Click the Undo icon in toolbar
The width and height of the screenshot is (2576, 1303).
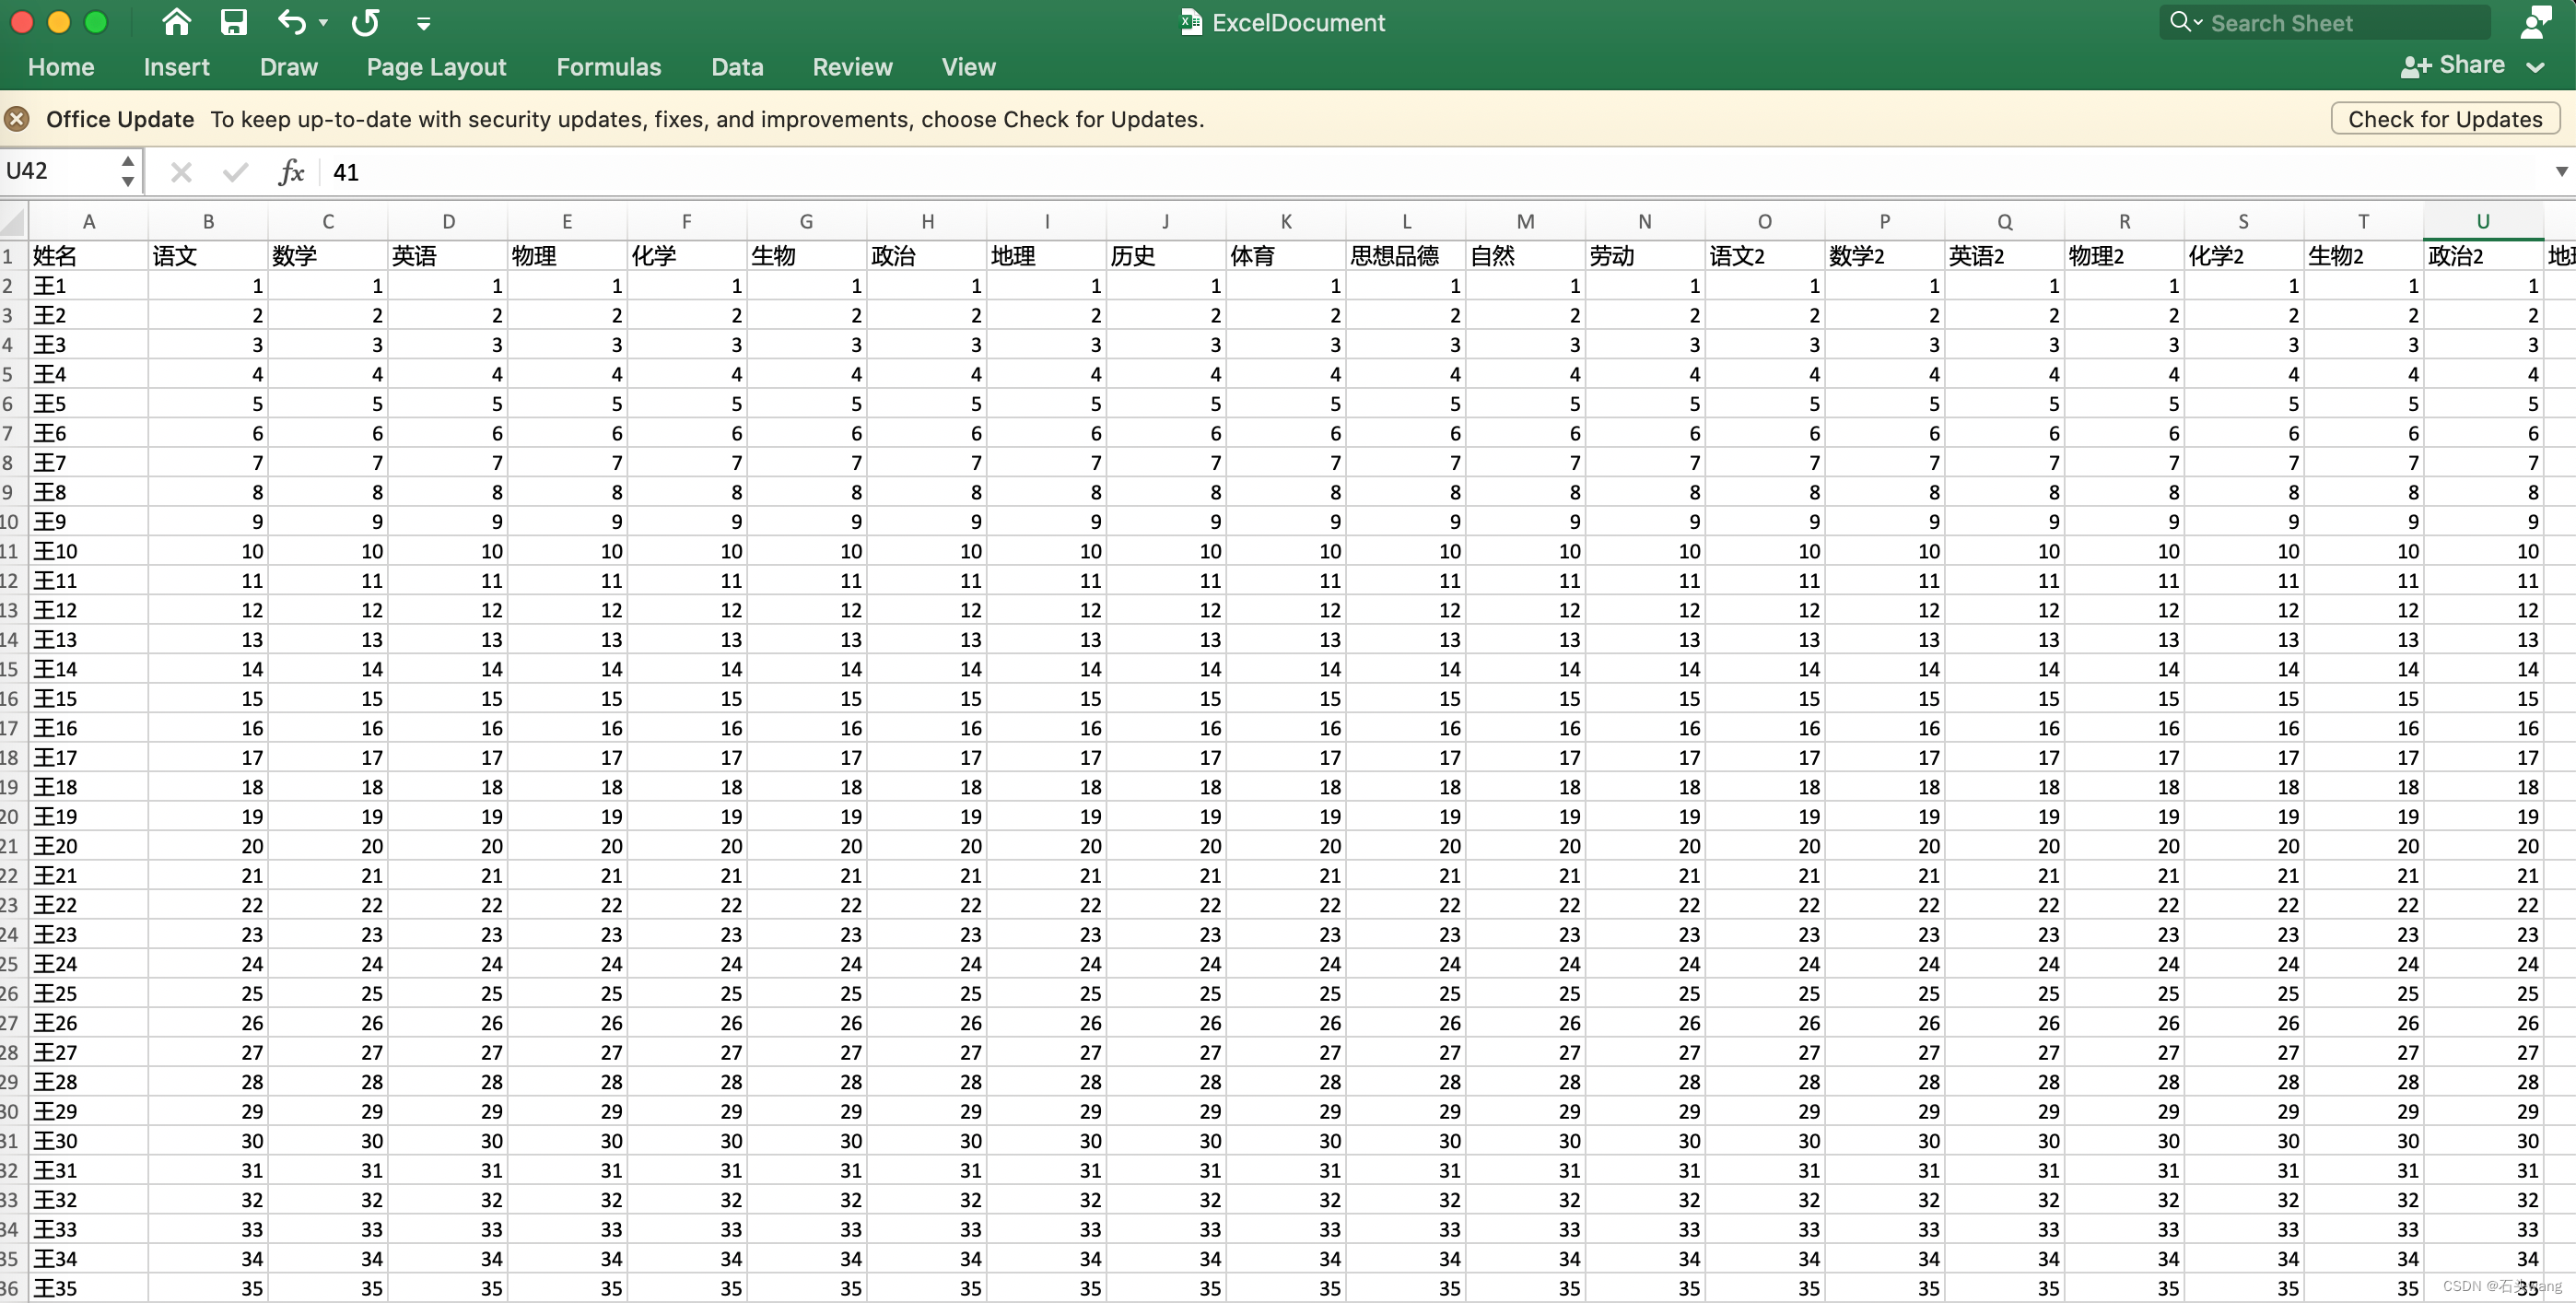294,21
